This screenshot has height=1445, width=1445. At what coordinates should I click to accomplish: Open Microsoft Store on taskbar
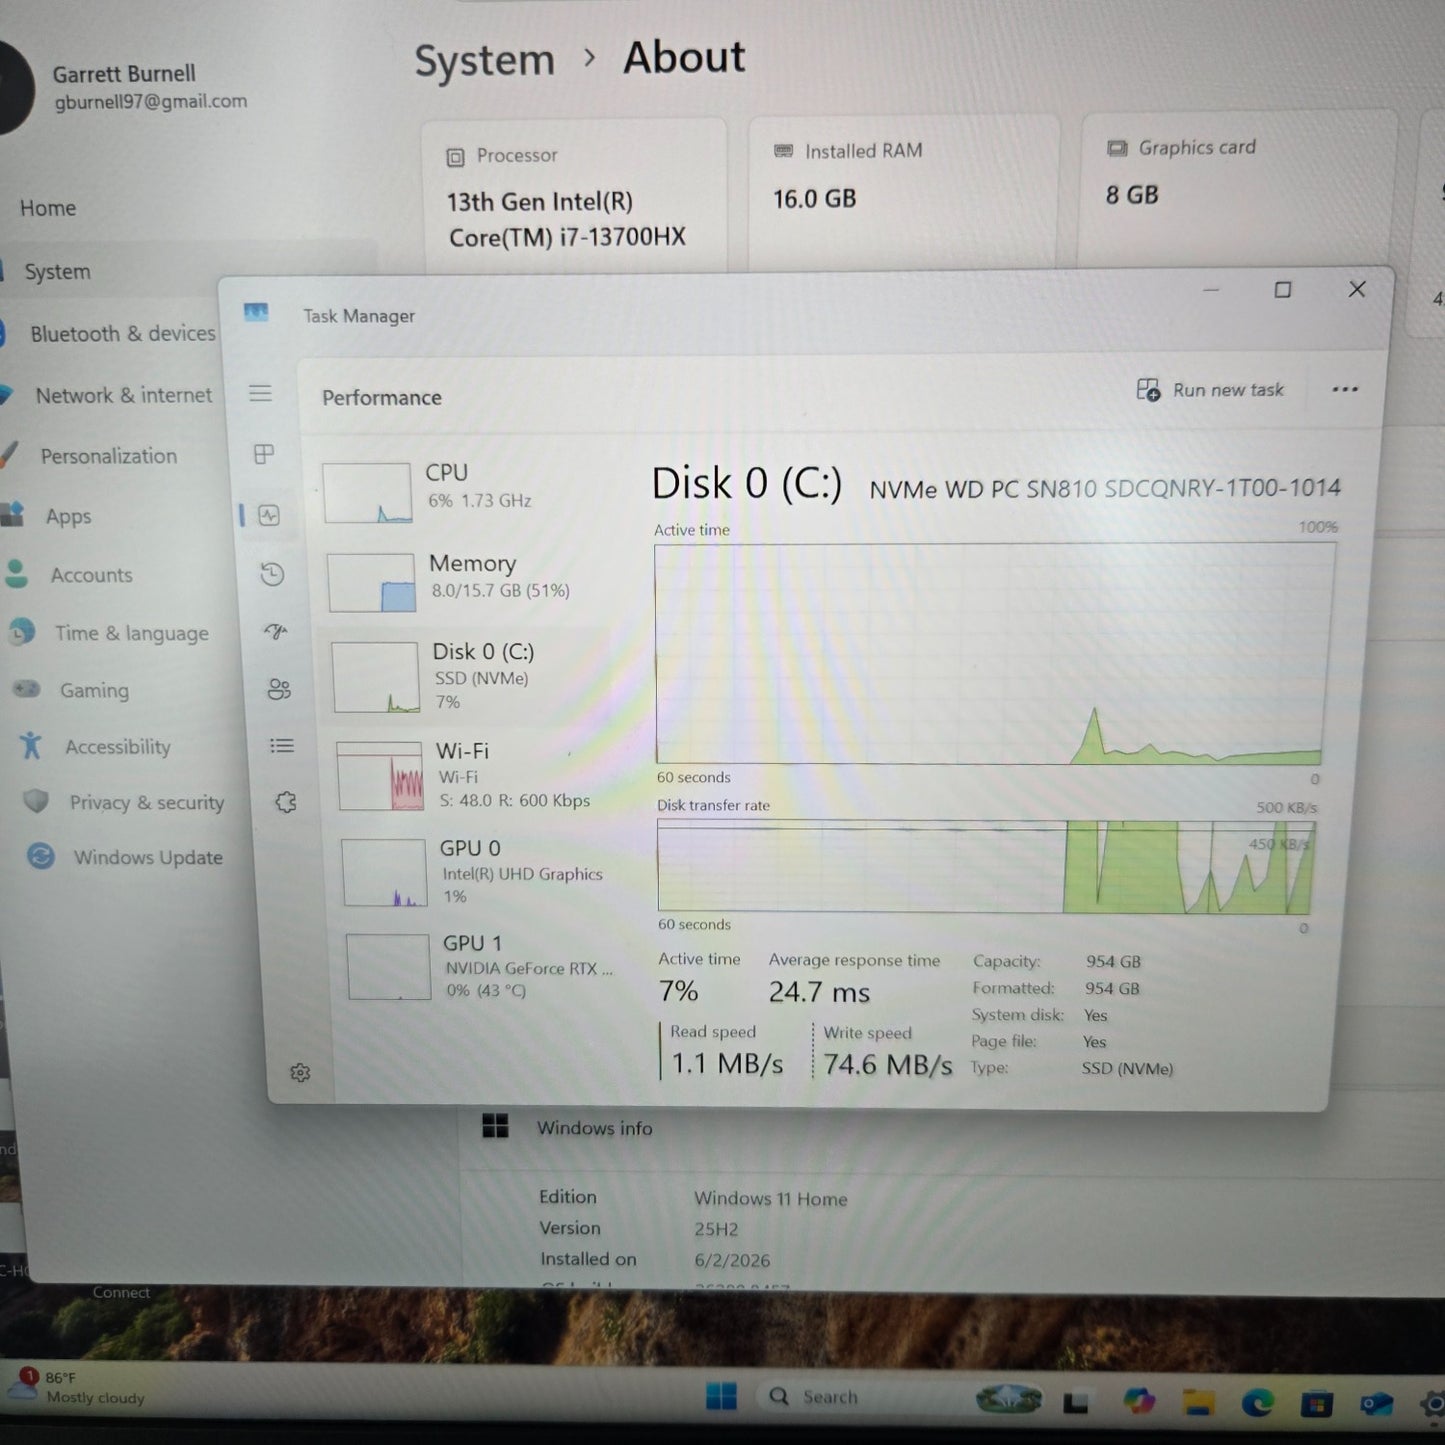point(1317,1404)
